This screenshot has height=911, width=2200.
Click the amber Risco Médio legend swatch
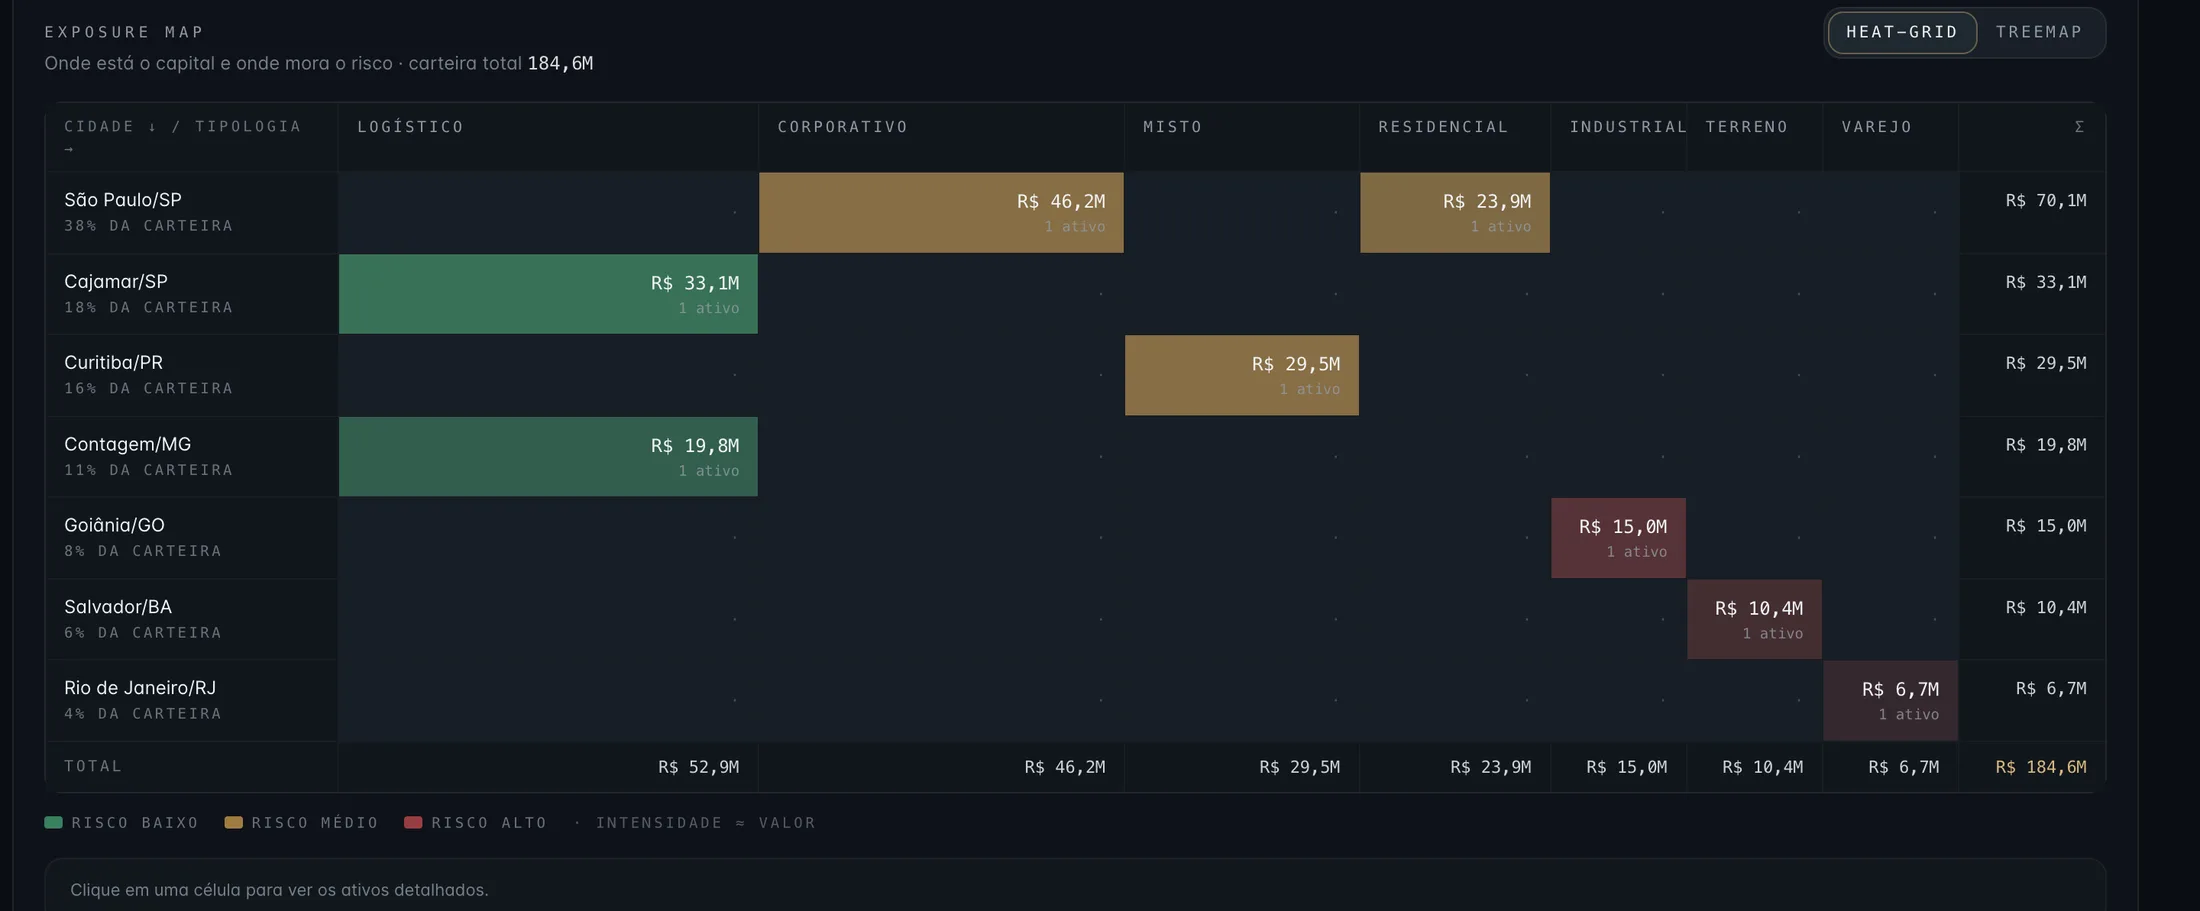point(233,822)
